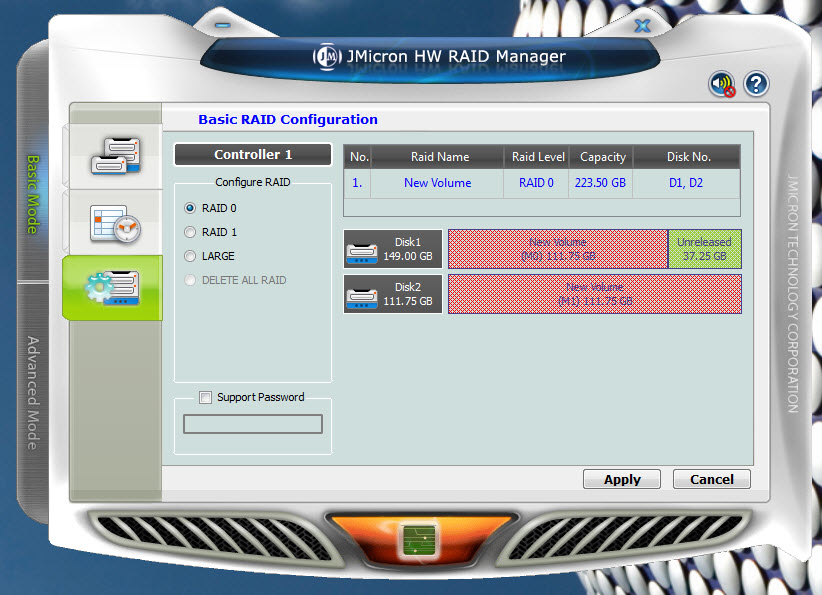822x595 pixels.
Task: Enable the Support Password checkbox
Action: coord(206,397)
